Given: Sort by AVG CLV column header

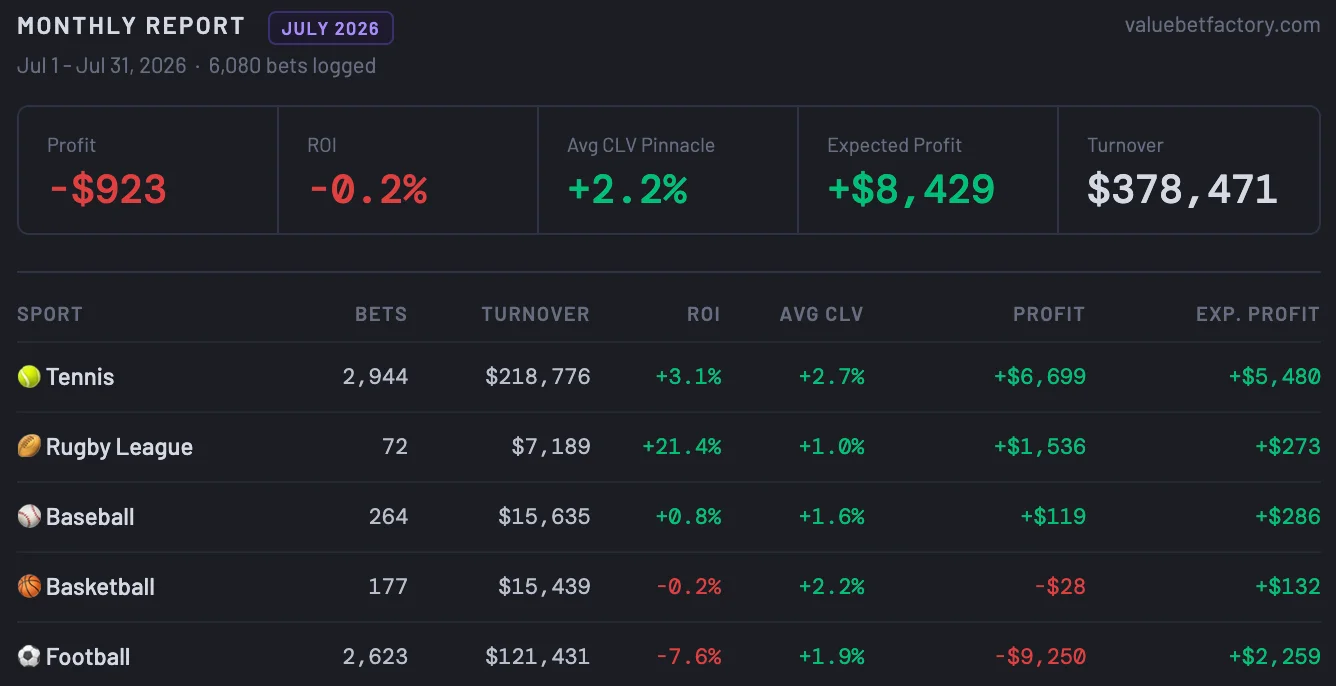Looking at the screenshot, I should pyautogui.click(x=822, y=314).
